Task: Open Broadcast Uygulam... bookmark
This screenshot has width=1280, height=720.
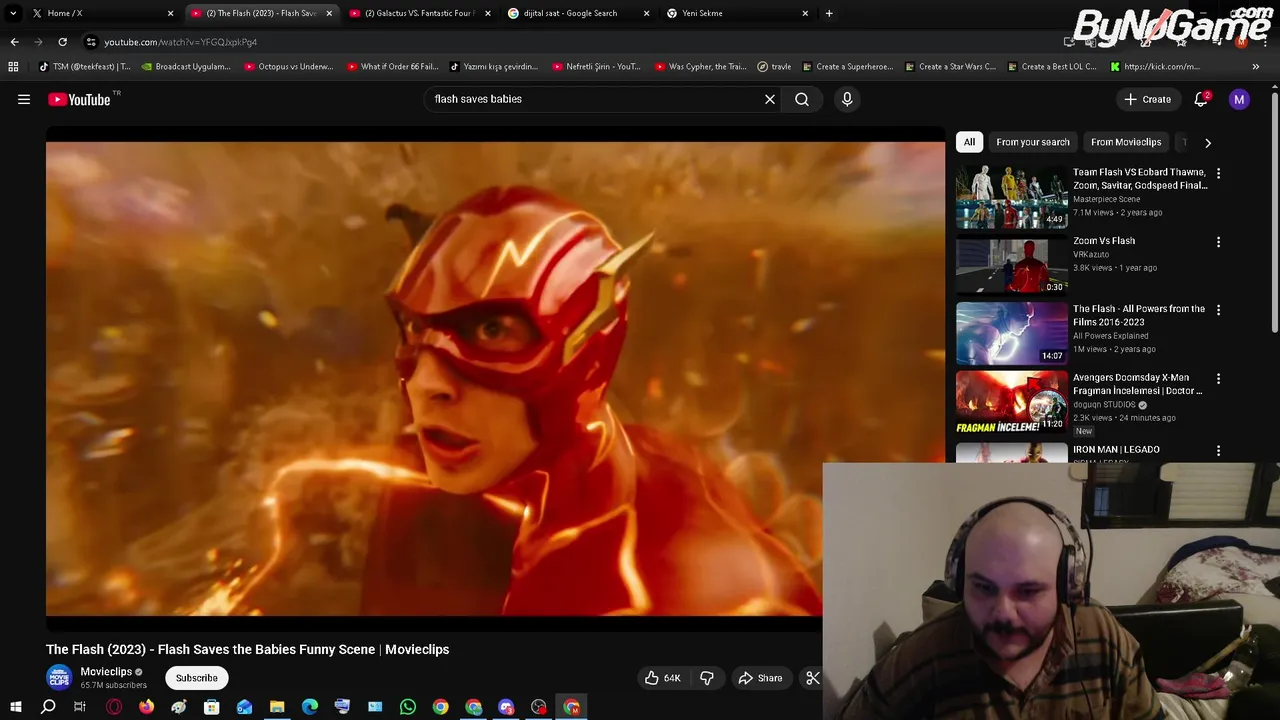Action: (x=186, y=67)
